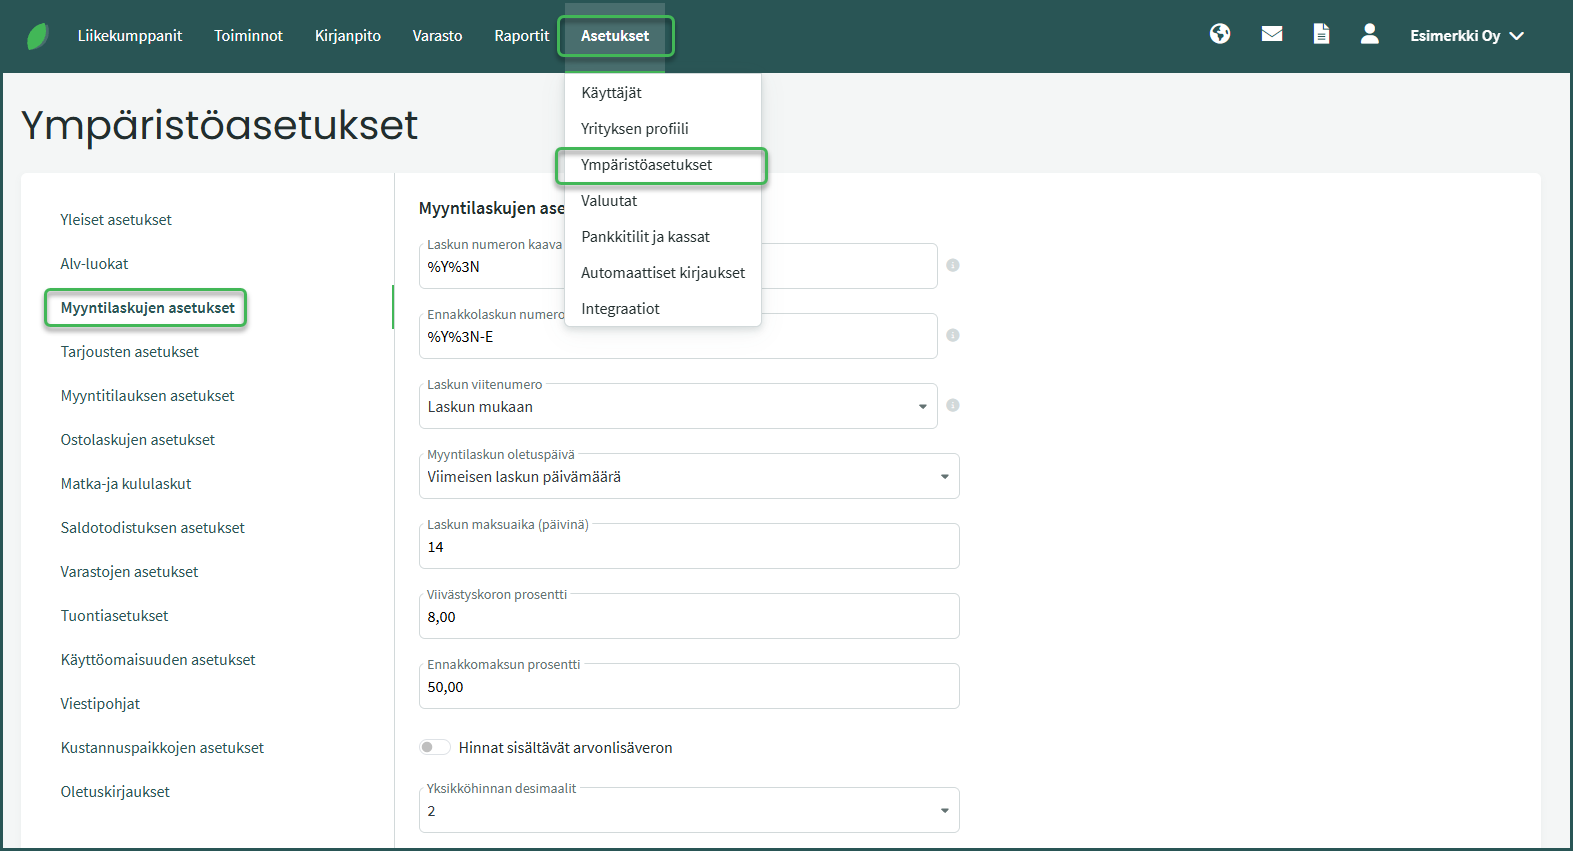Open the globe language icon
Image resolution: width=1573 pixels, height=851 pixels.
(x=1219, y=34)
